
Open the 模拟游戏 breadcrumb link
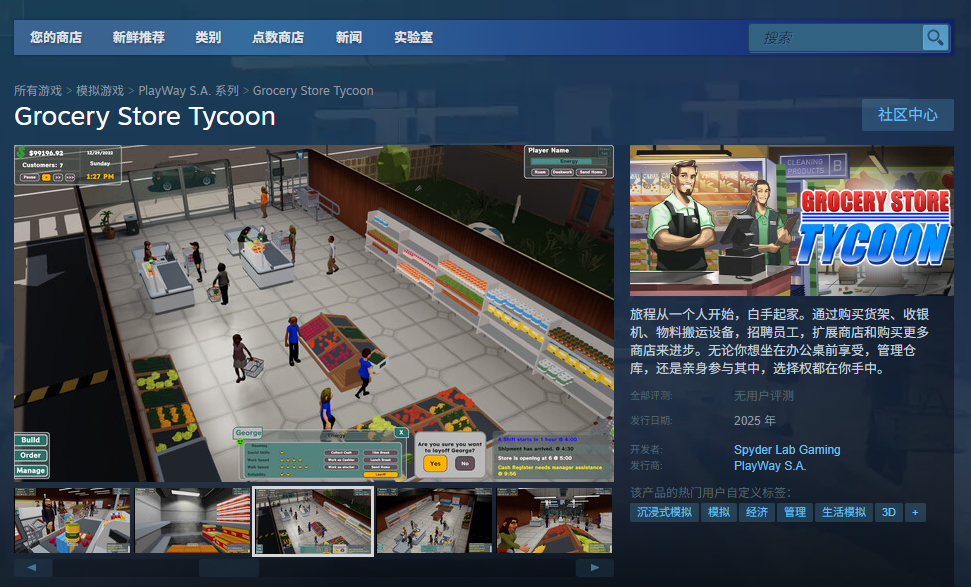[x=100, y=91]
